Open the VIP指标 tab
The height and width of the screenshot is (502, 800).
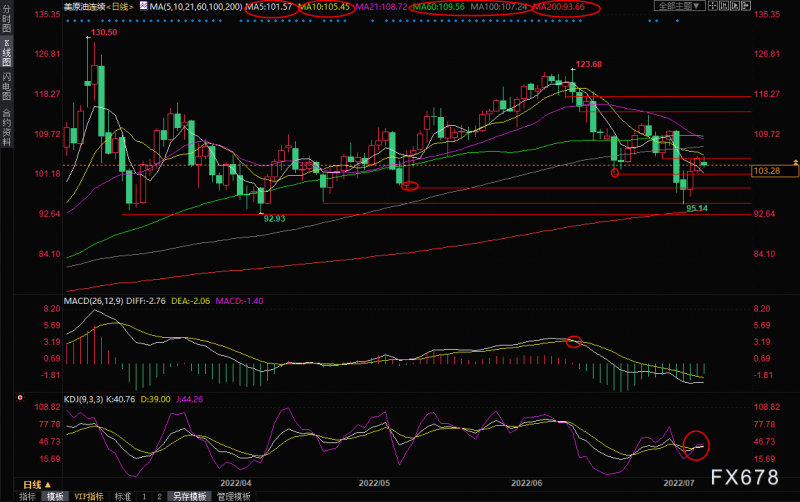pyautogui.click(x=88, y=496)
